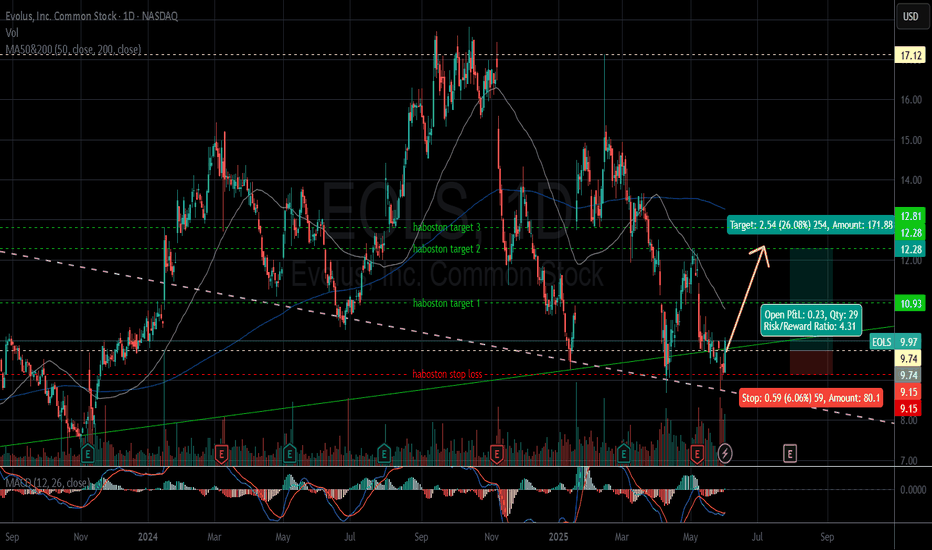Open the green earnings marker of August 2024
This screenshot has height=550, width=932.
point(383,454)
